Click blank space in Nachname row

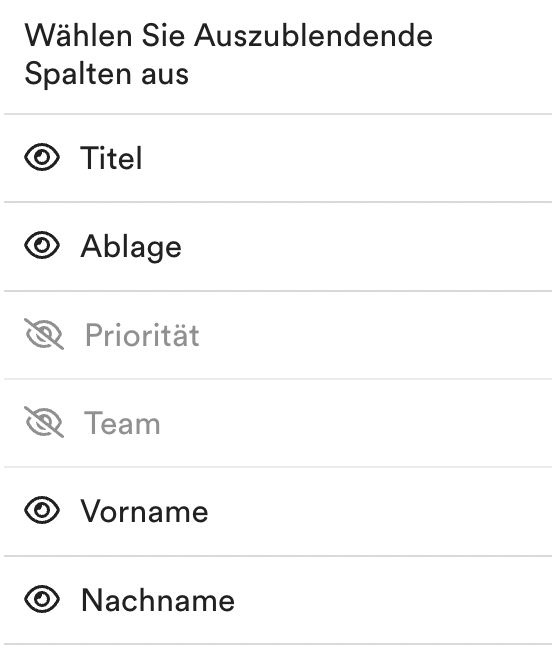[x=393, y=600]
